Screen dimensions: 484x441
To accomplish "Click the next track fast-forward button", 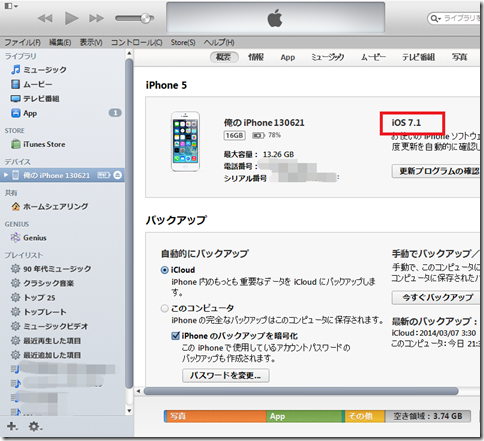I will click(96, 18).
